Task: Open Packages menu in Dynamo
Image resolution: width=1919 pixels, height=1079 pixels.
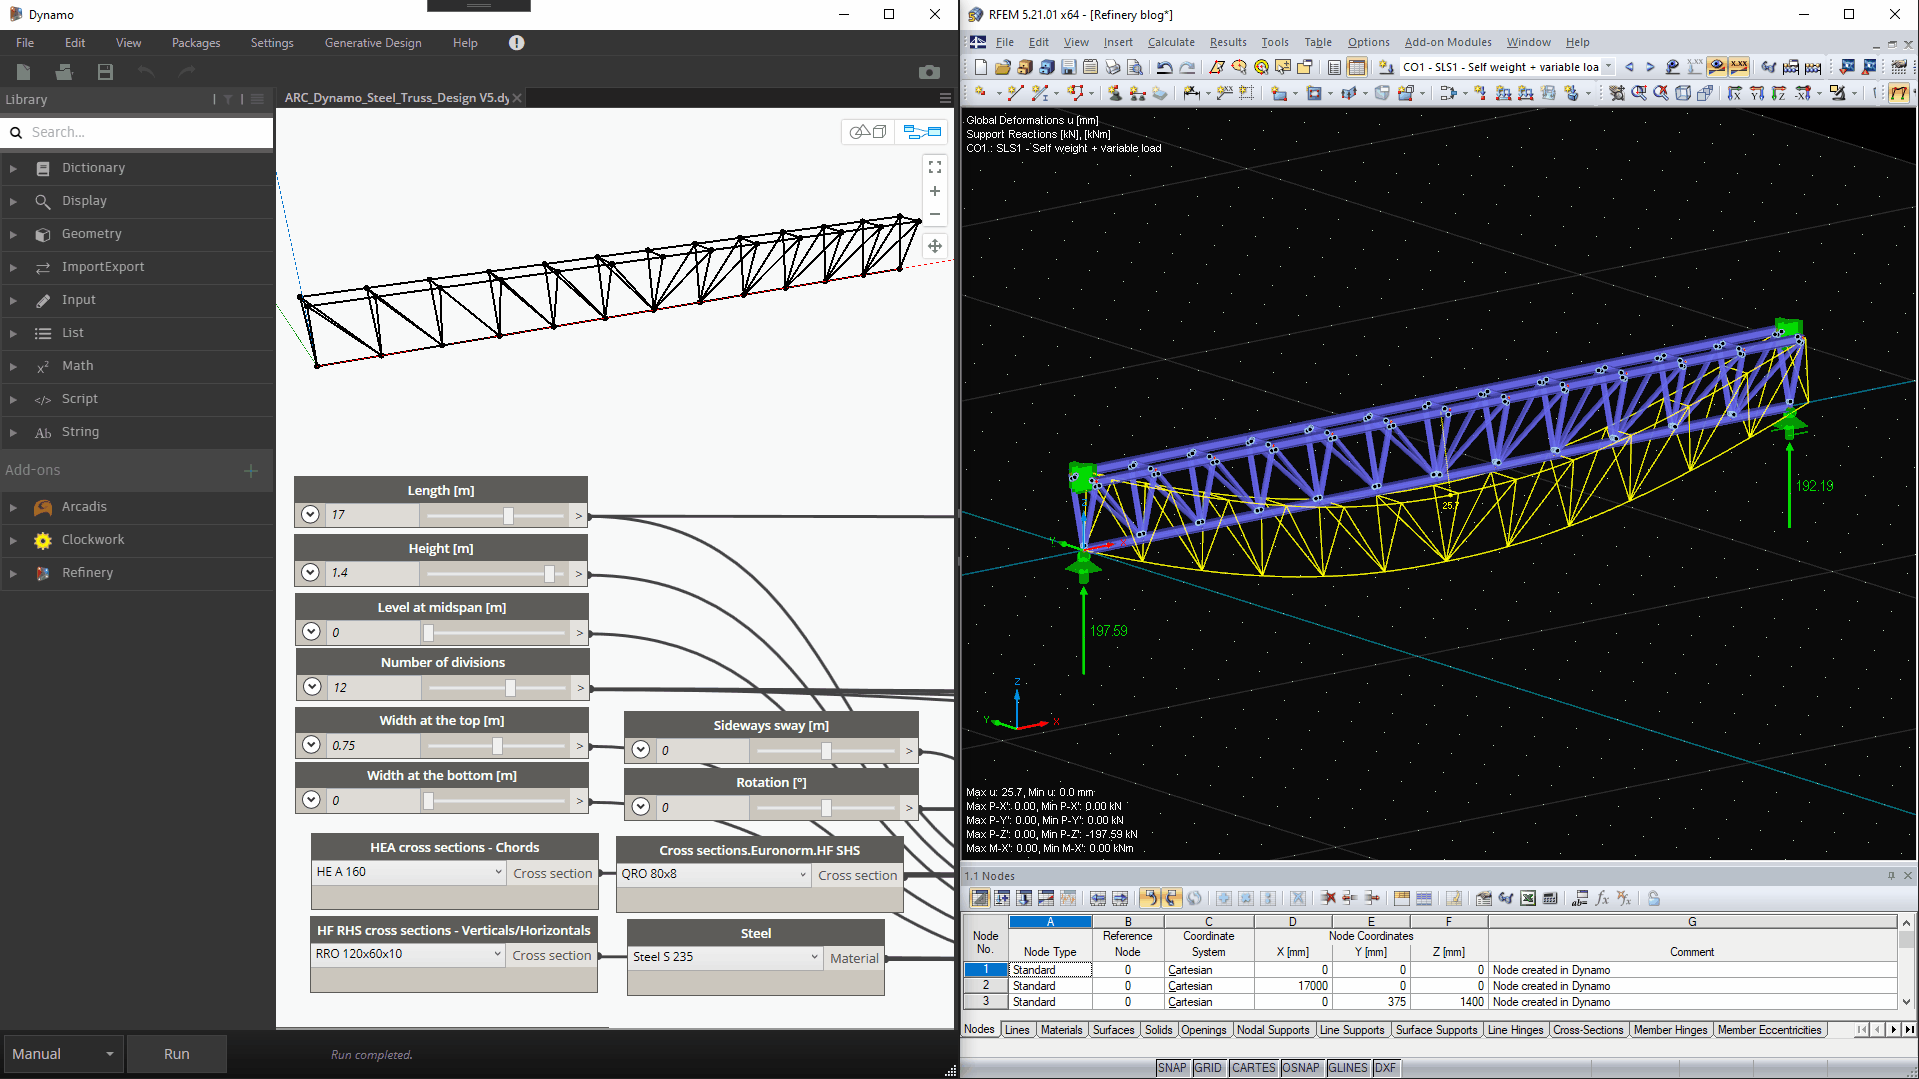Action: tap(196, 43)
